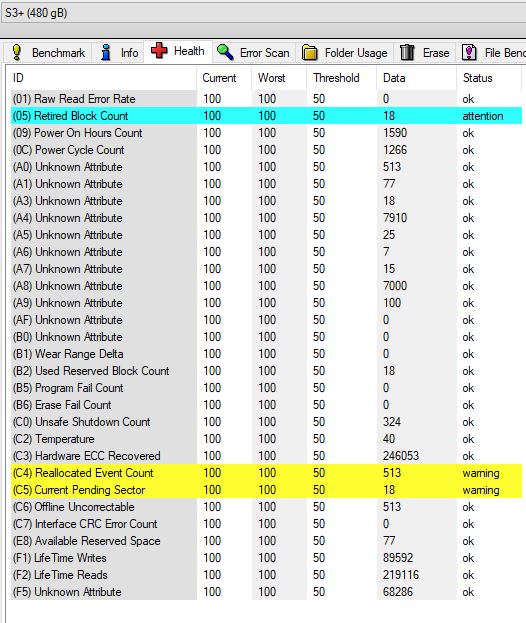Select the (AF) Unknown Attribute row
This screenshot has height=623, width=526.
(266, 320)
